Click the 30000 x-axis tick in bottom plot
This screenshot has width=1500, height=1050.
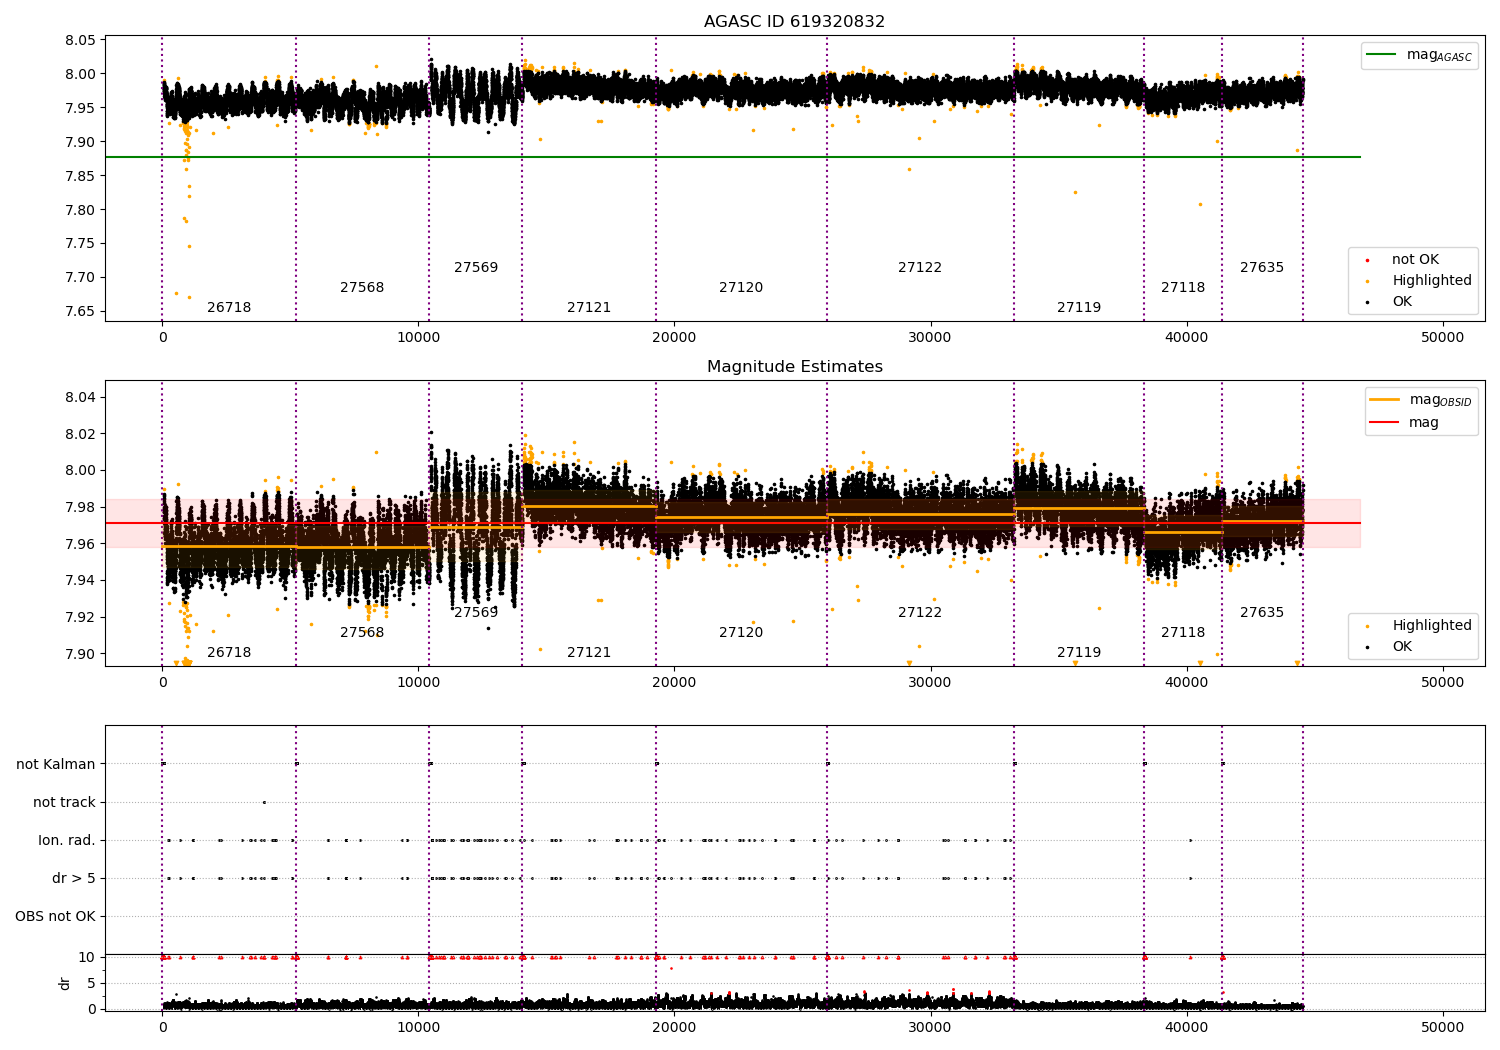[x=931, y=1028]
